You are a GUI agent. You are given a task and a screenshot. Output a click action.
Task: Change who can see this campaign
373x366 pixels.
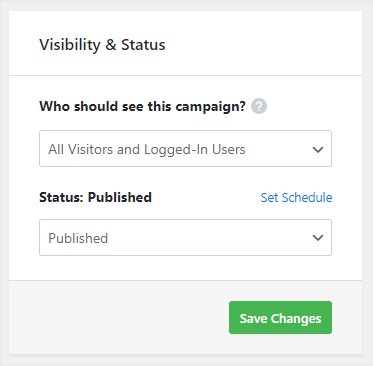[x=185, y=149]
